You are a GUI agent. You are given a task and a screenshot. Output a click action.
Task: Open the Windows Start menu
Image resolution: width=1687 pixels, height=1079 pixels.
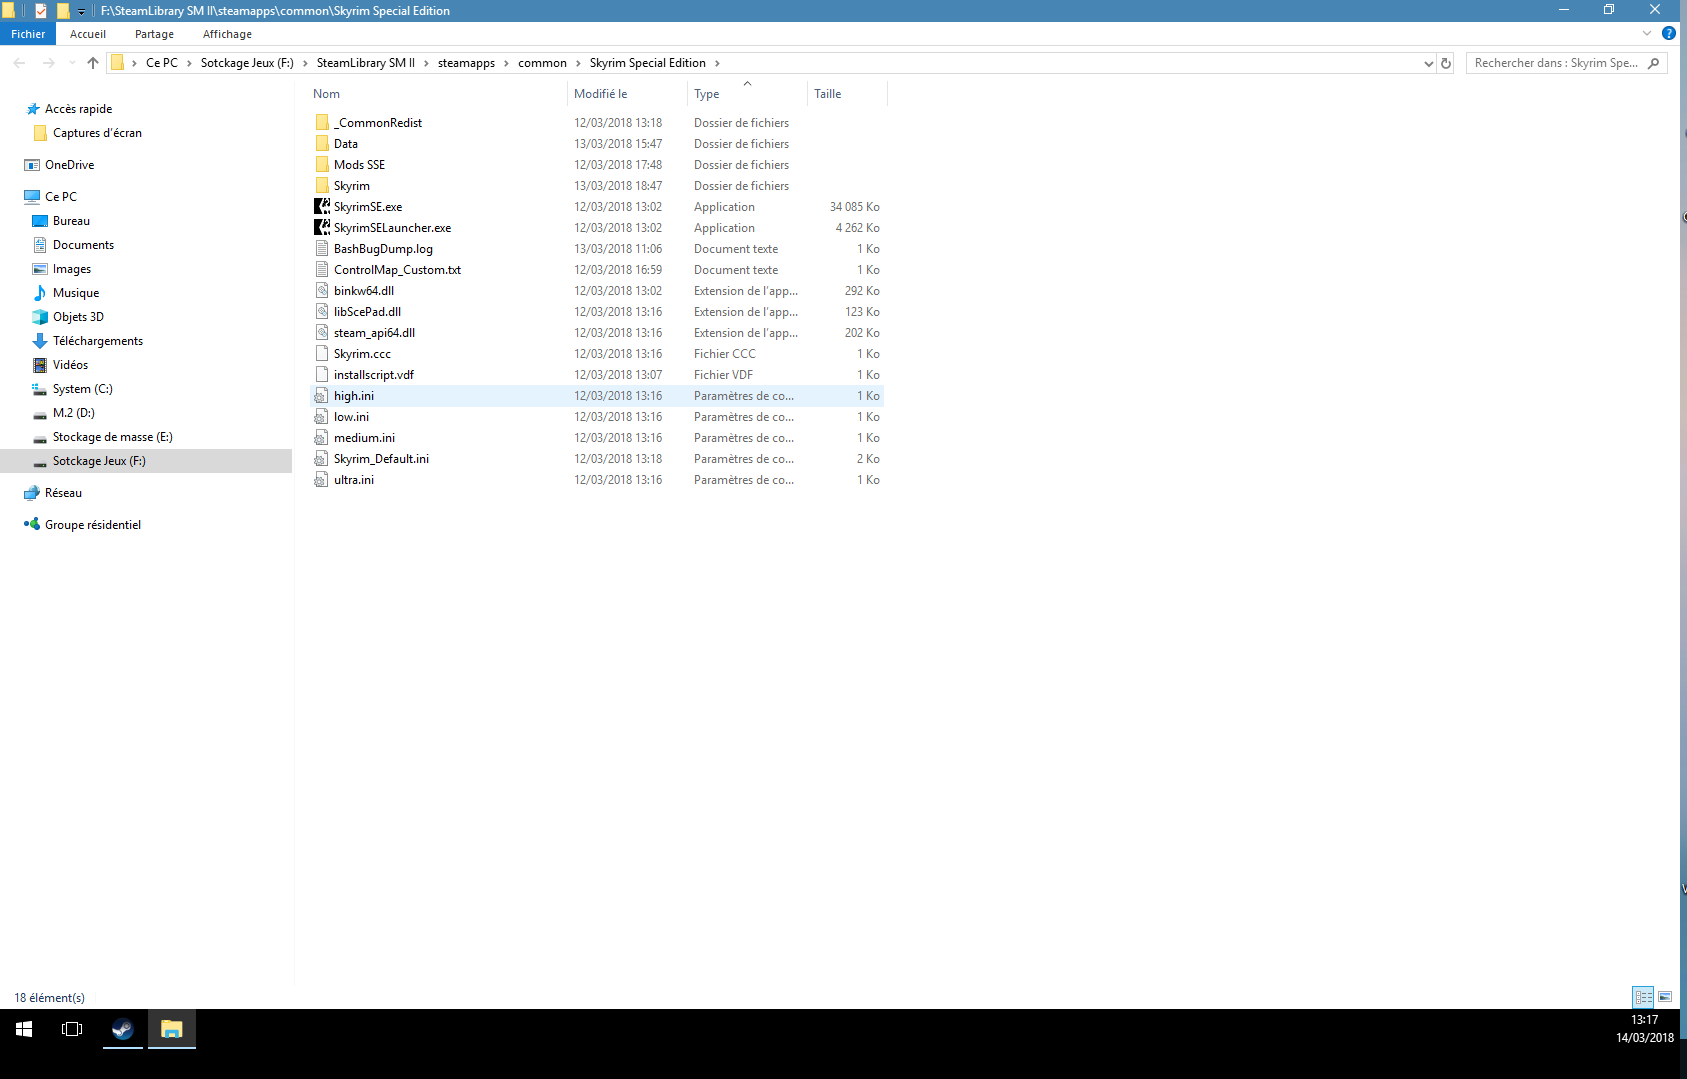24,1029
